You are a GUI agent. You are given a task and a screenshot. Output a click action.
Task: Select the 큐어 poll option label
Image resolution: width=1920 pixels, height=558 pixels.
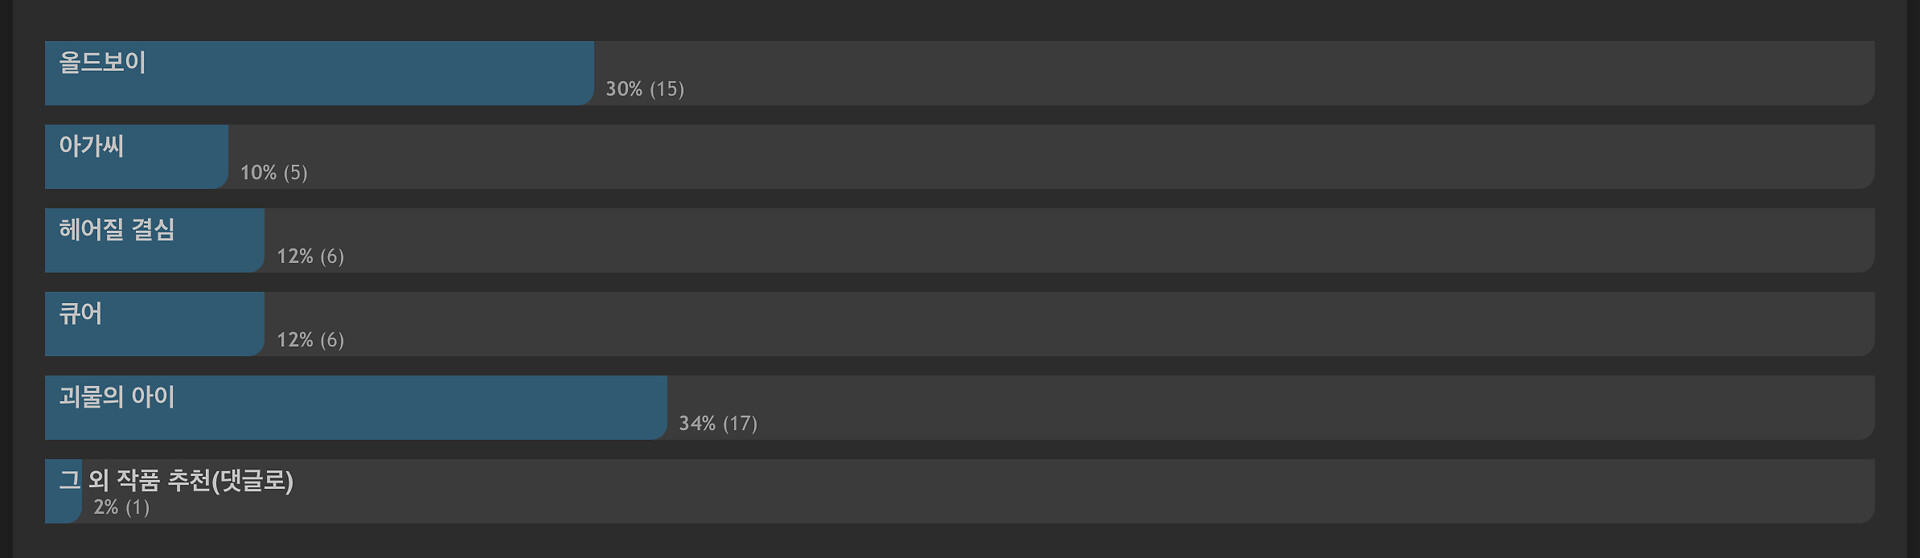point(80,313)
